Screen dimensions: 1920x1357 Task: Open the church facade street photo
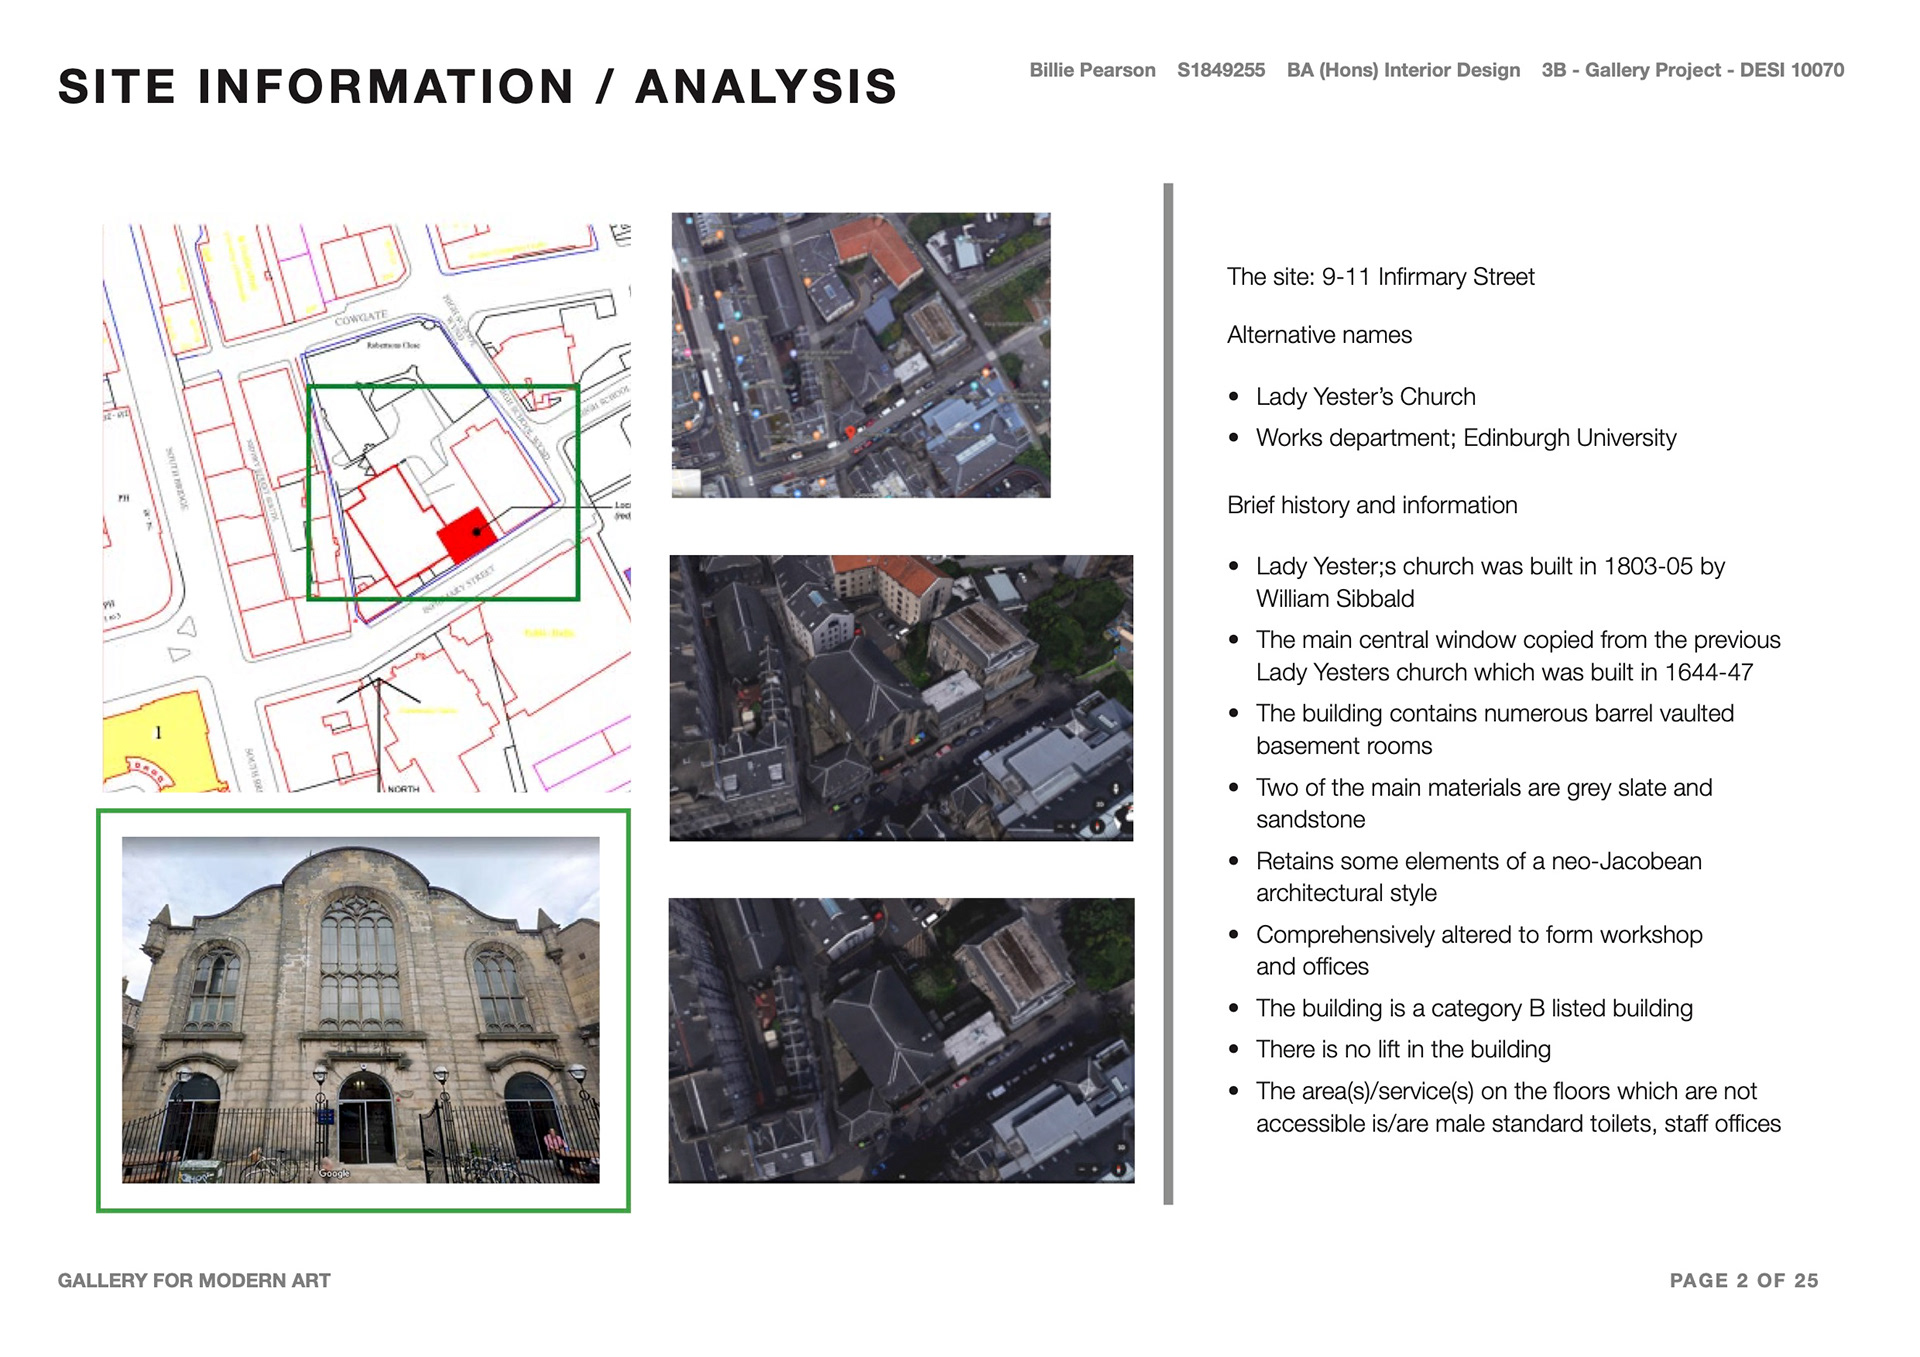[x=361, y=1010]
